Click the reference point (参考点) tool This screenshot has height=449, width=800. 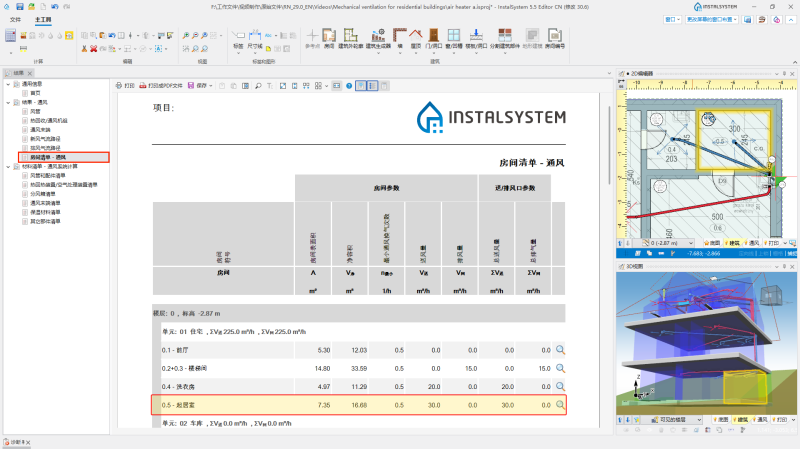pos(312,38)
